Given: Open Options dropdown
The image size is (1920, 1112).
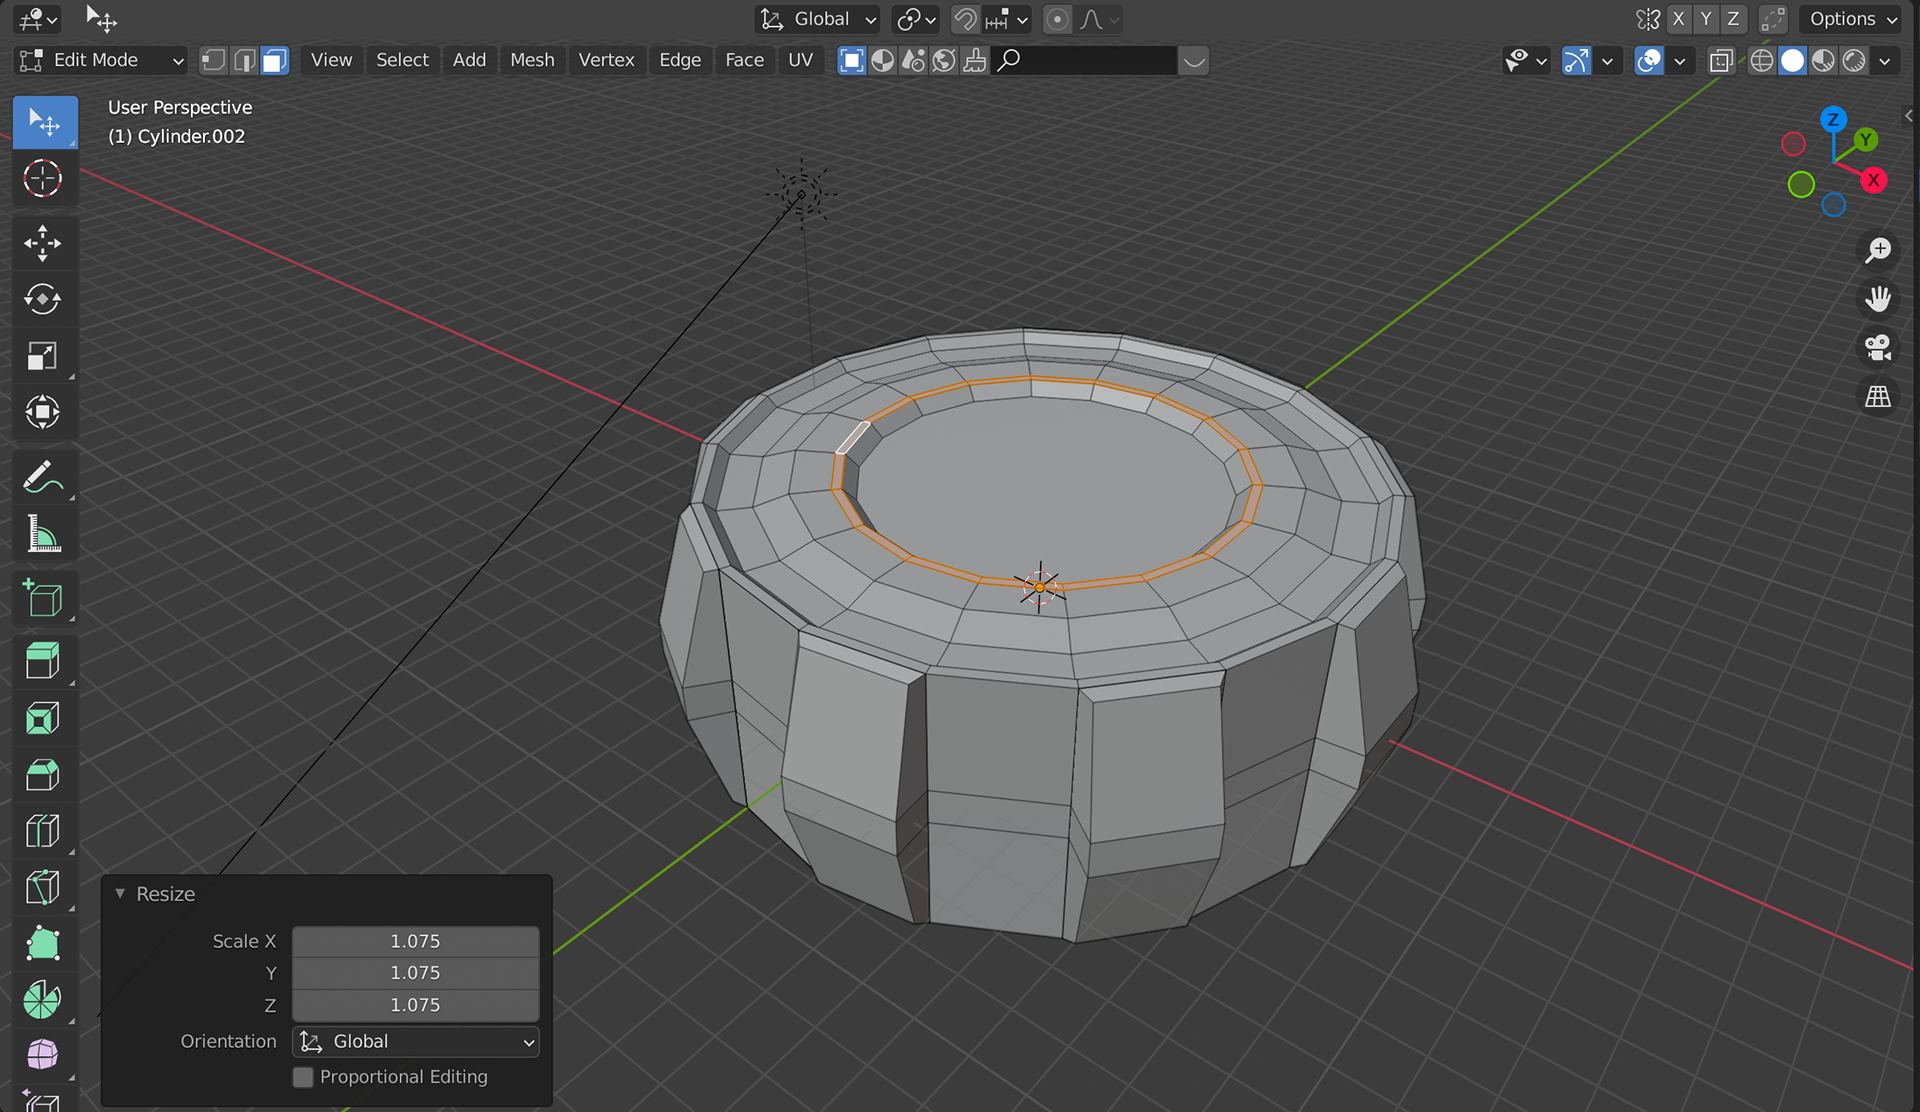Looking at the screenshot, I should pyautogui.click(x=1852, y=19).
